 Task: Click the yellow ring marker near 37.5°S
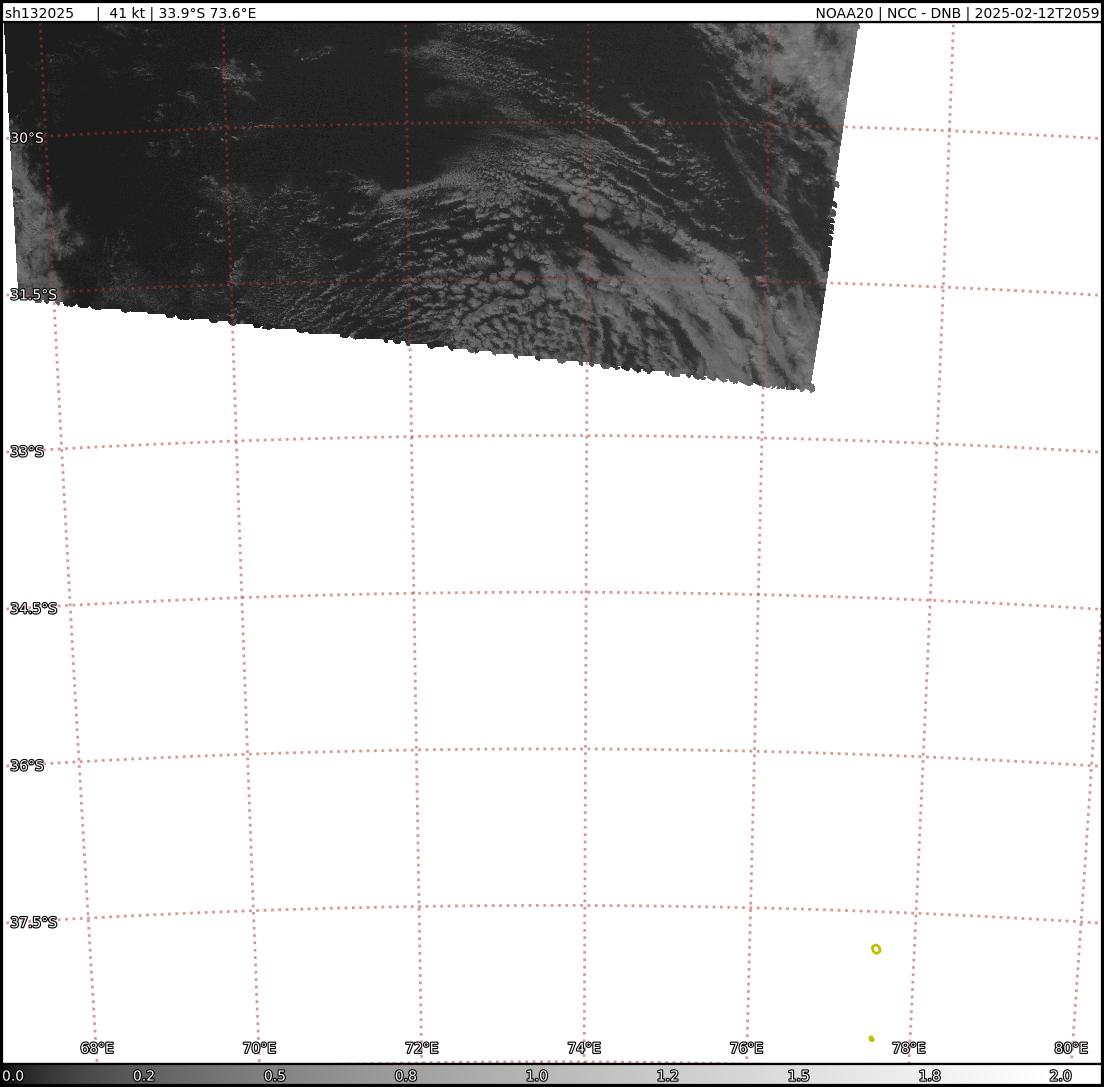tap(876, 949)
